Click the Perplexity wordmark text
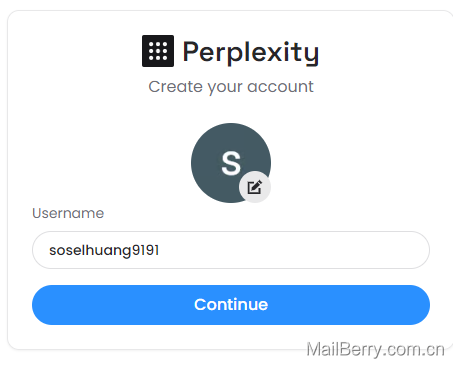 pyautogui.click(x=251, y=52)
